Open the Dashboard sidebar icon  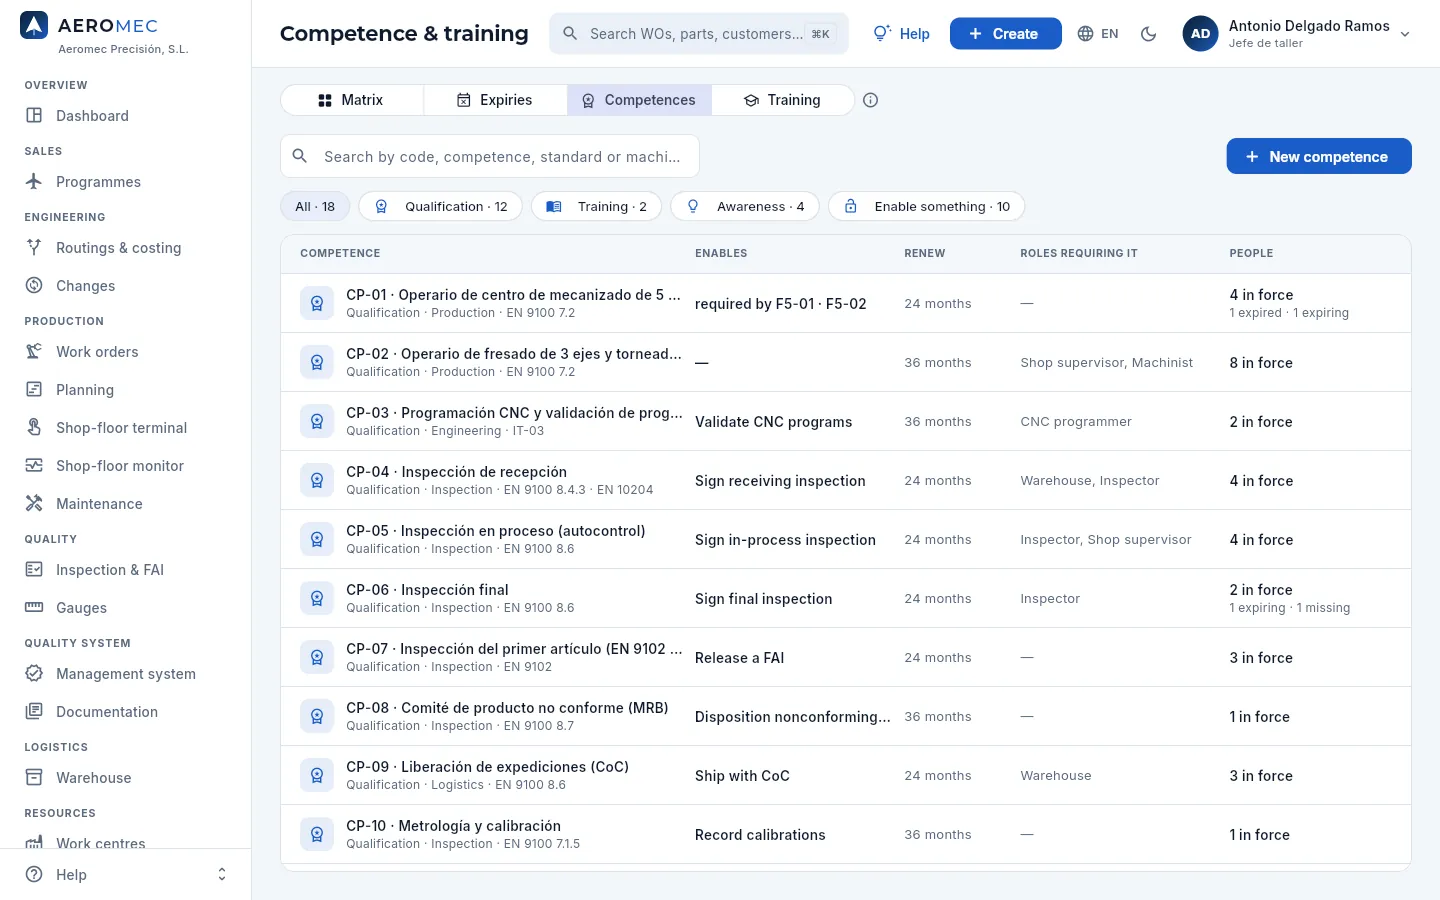[34, 115]
